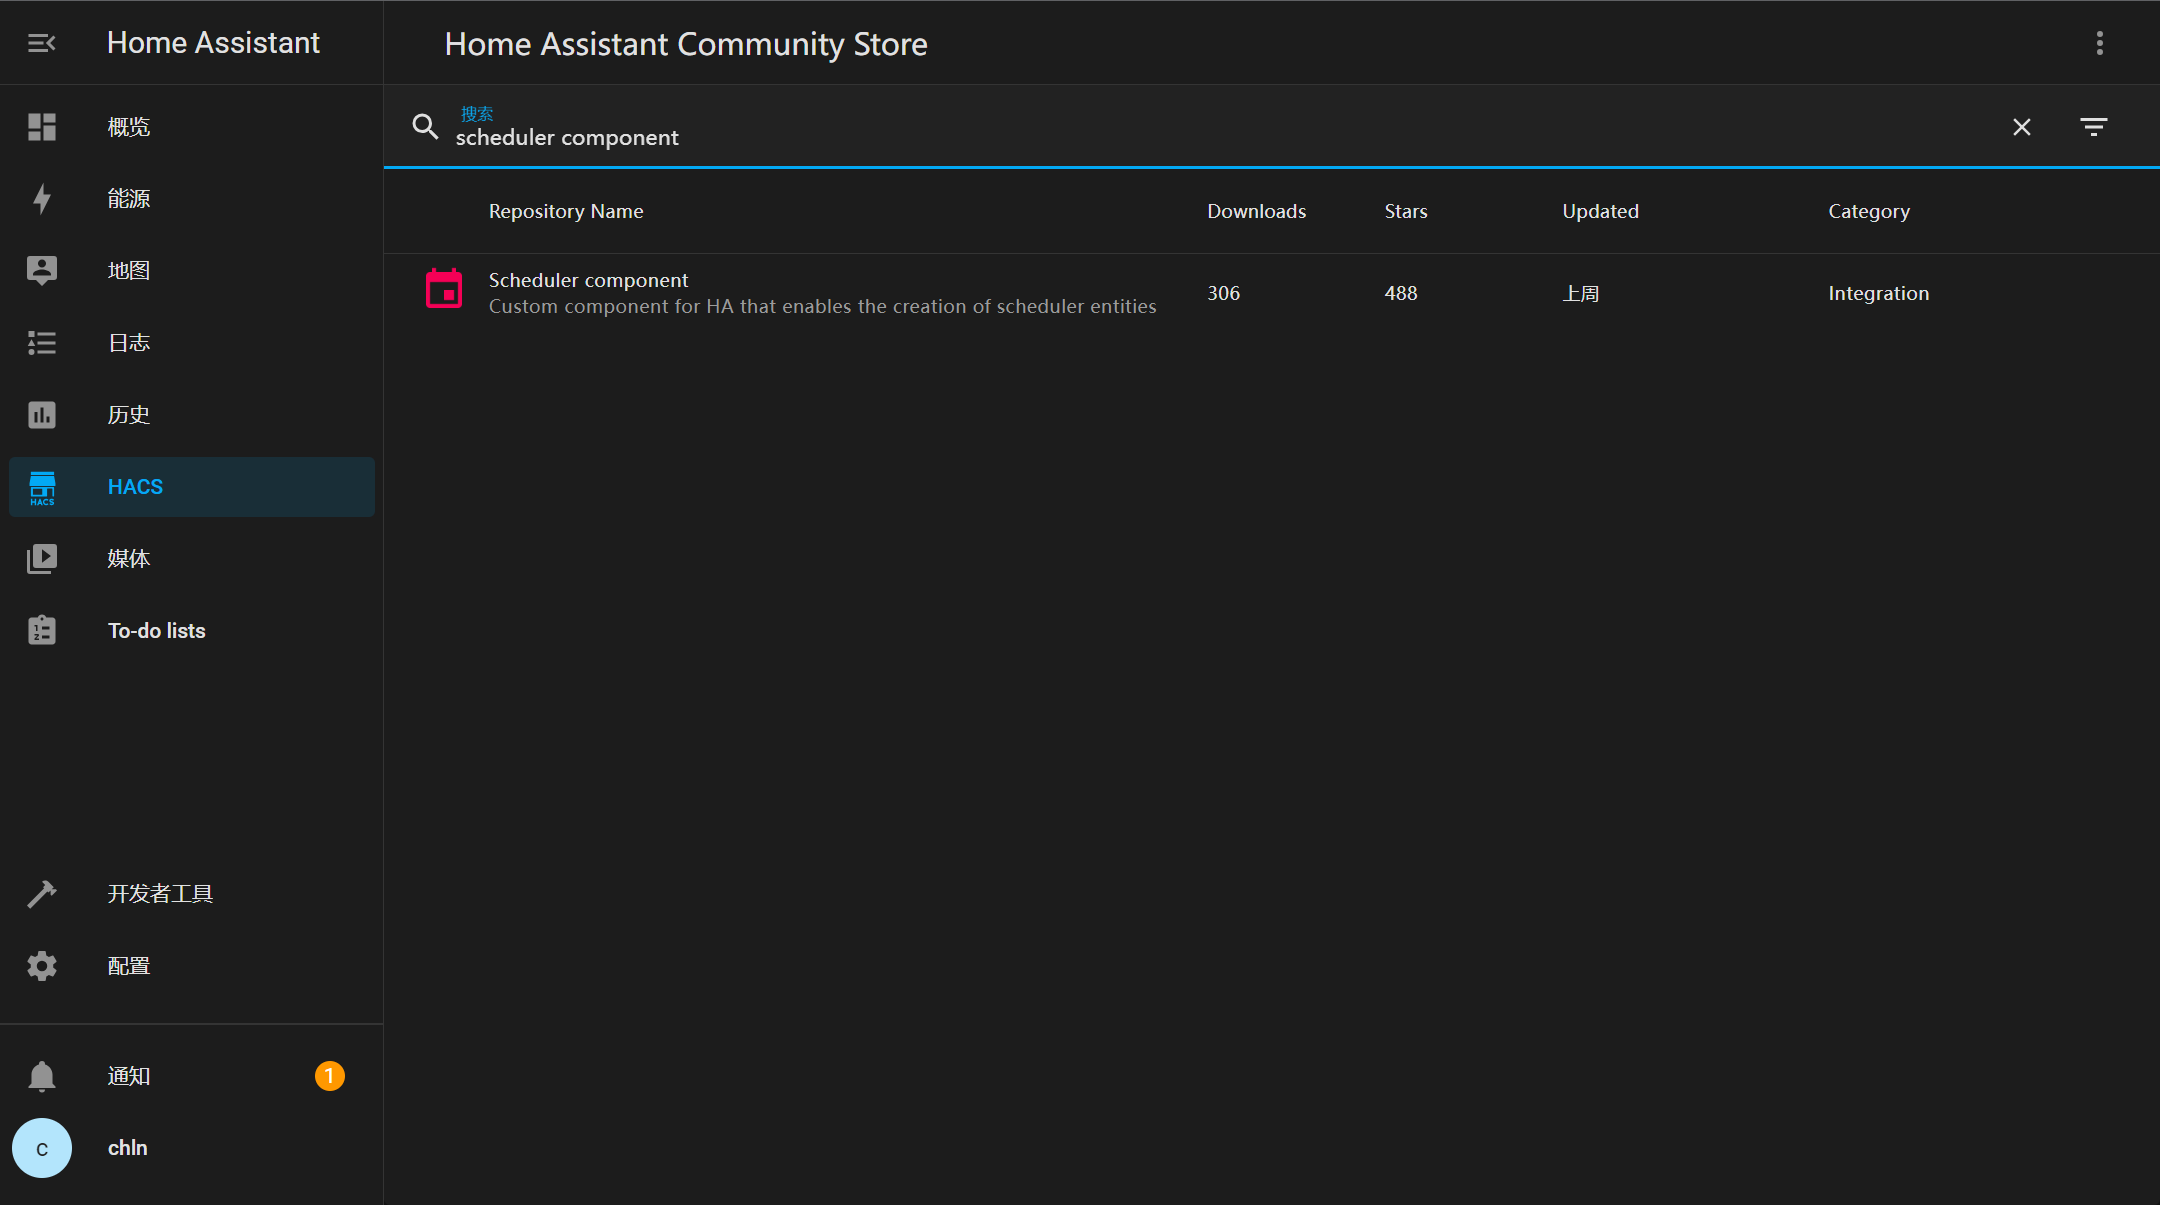Sort by Stars column header

click(1406, 211)
